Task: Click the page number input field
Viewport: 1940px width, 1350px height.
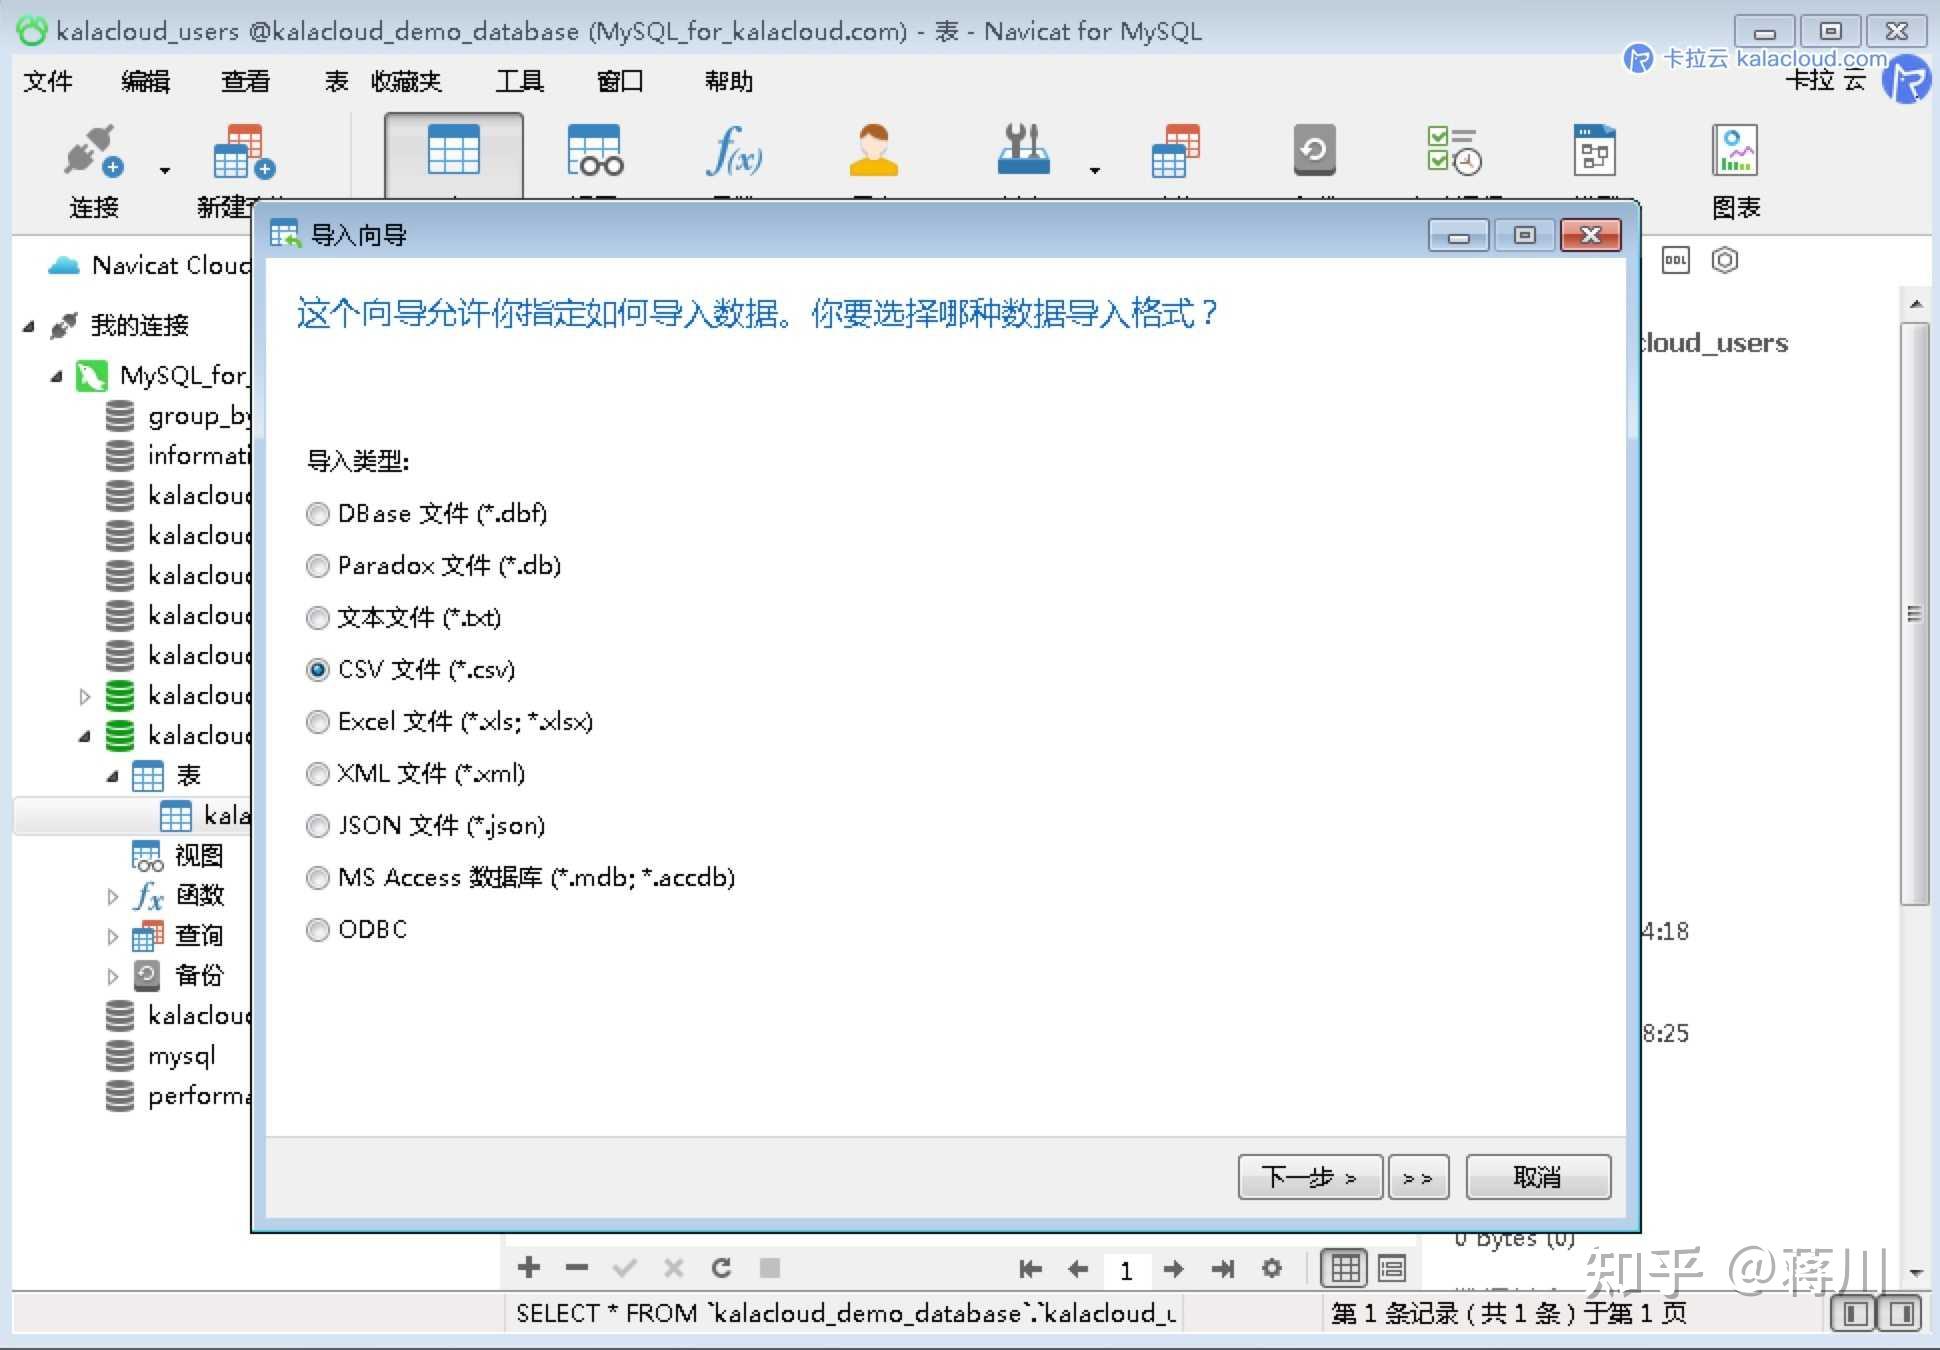Action: (1126, 1268)
